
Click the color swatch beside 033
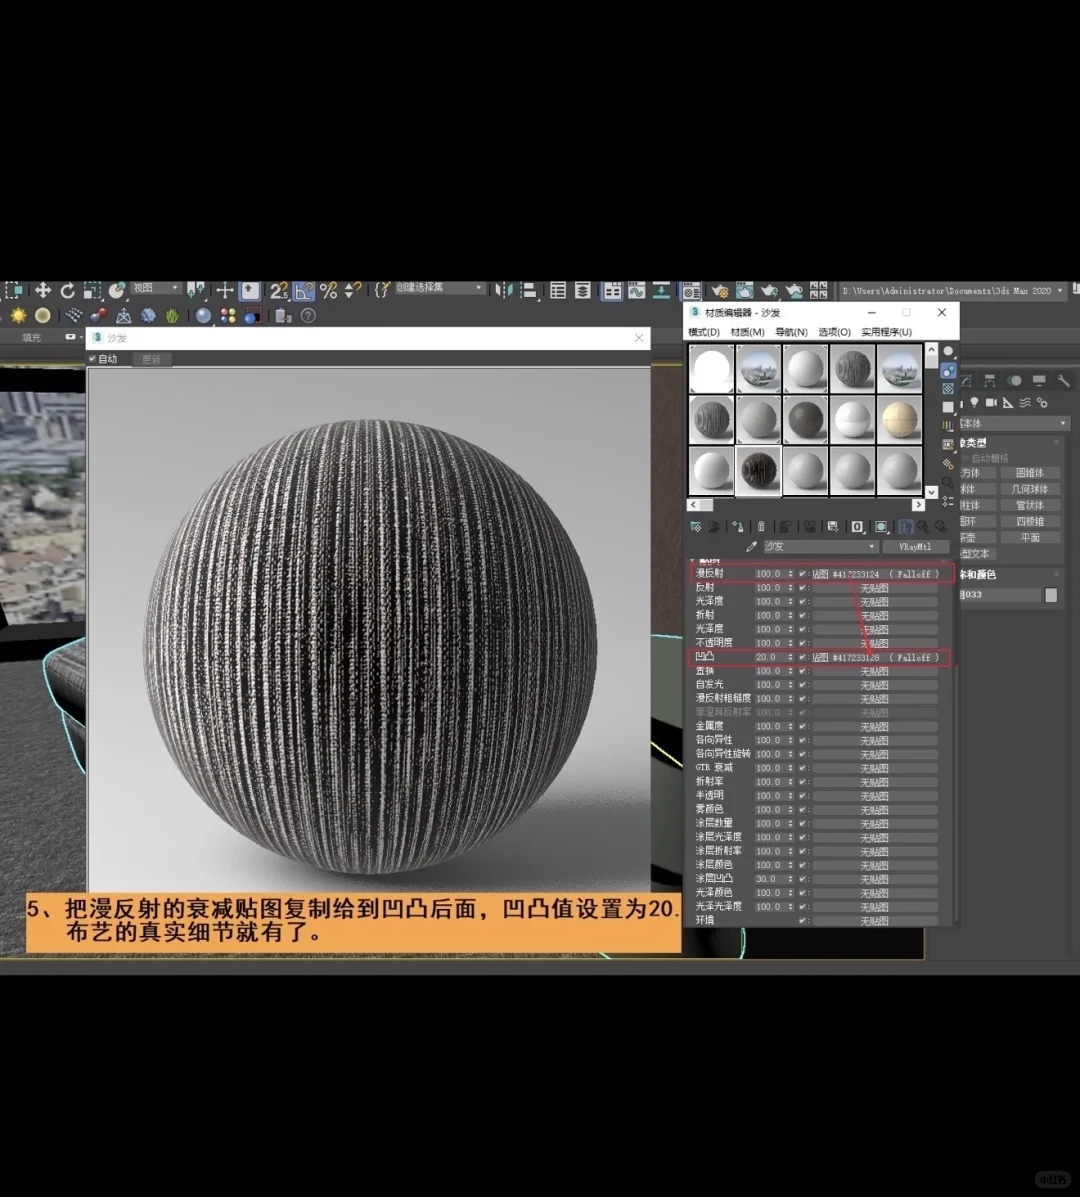[x=1051, y=595]
